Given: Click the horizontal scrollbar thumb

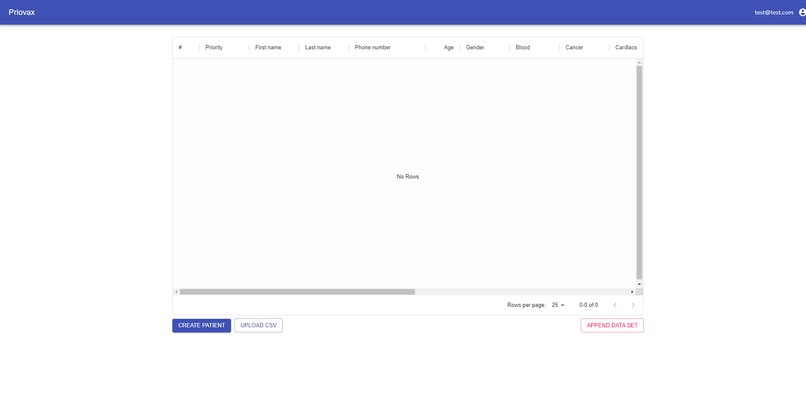Looking at the screenshot, I should click(x=297, y=292).
